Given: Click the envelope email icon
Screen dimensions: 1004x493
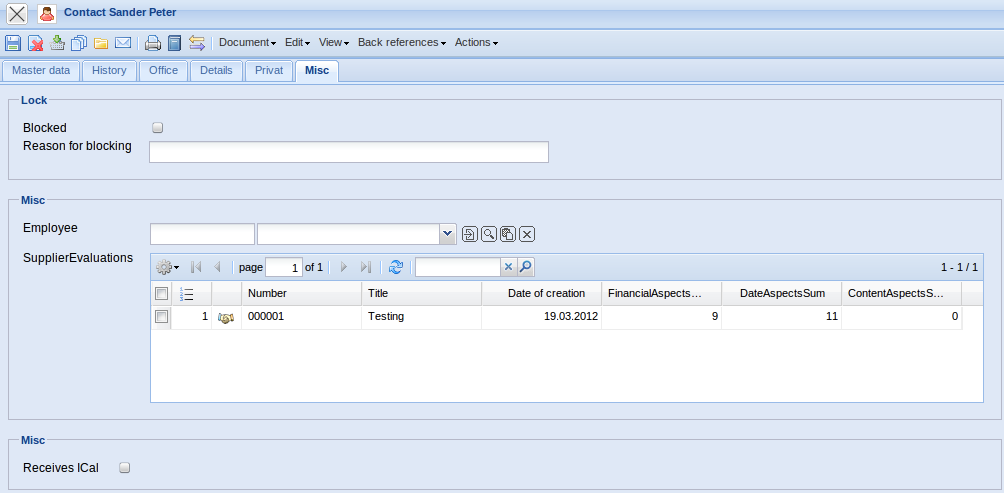Looking at the screenshot, I should click(123, 43).
